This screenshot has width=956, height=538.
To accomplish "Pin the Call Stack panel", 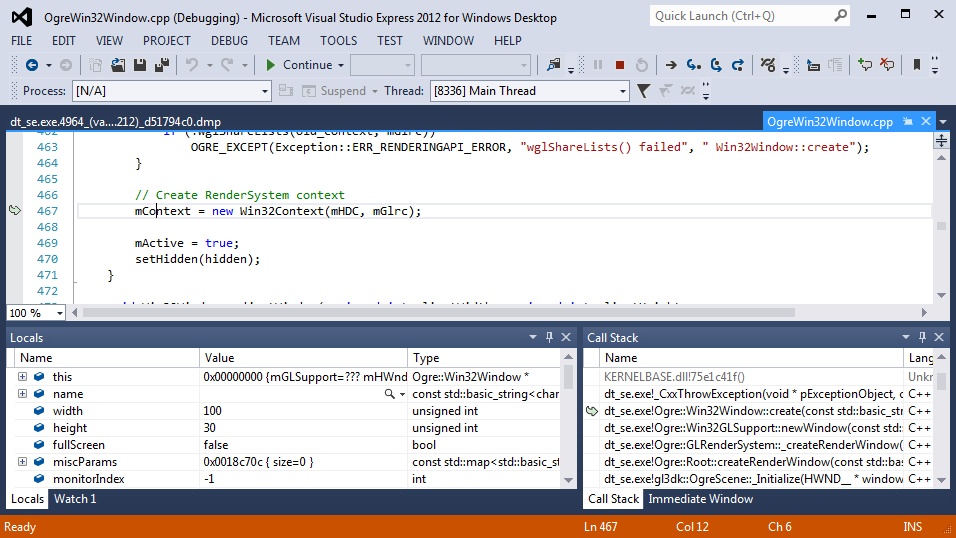I will tap(922, 337).
